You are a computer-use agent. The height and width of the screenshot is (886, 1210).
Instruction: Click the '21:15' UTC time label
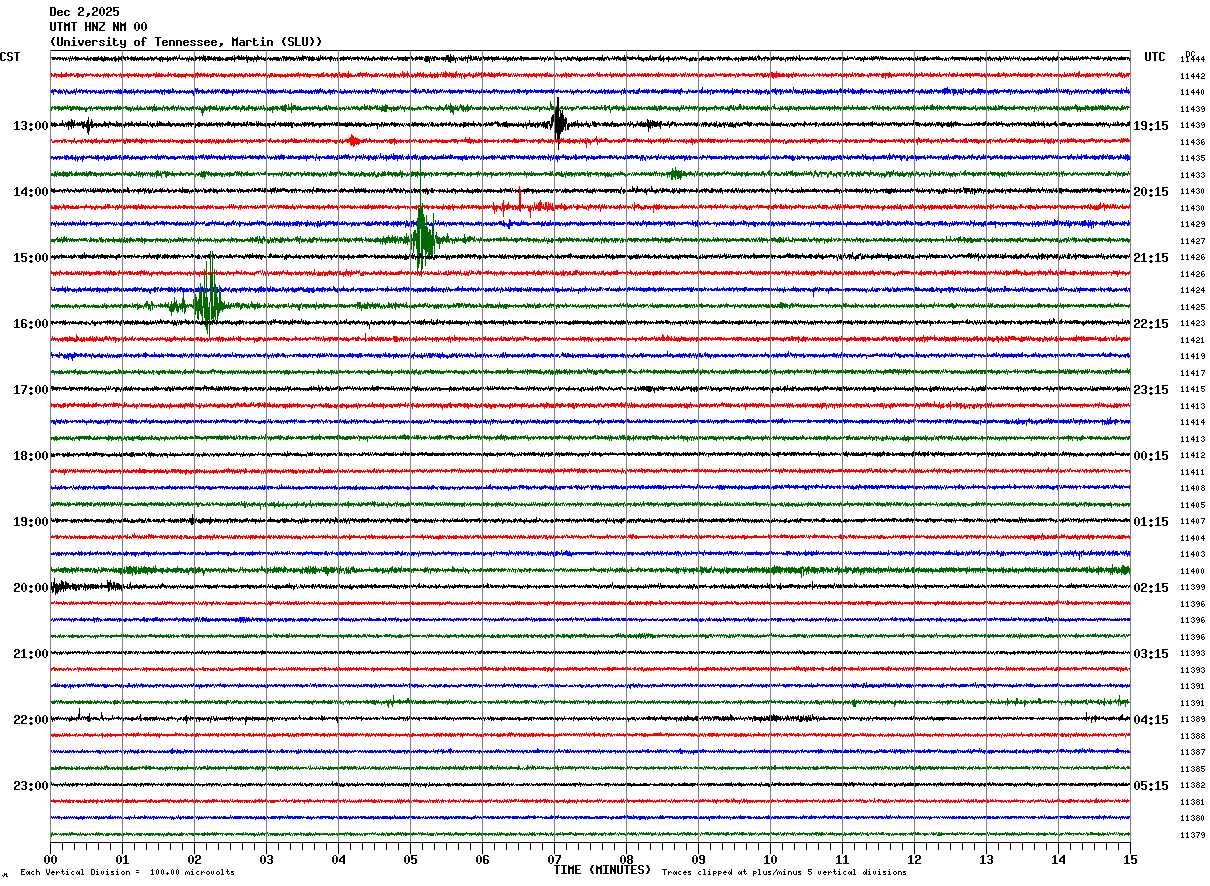[x=1151, y=257]
